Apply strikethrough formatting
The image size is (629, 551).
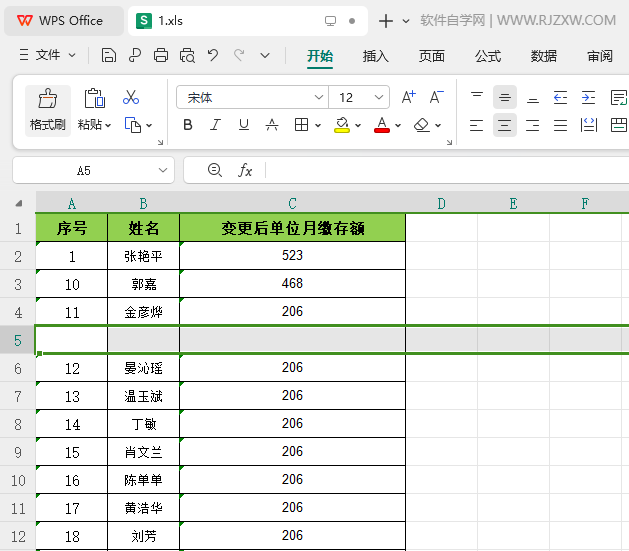coord(272,125)
